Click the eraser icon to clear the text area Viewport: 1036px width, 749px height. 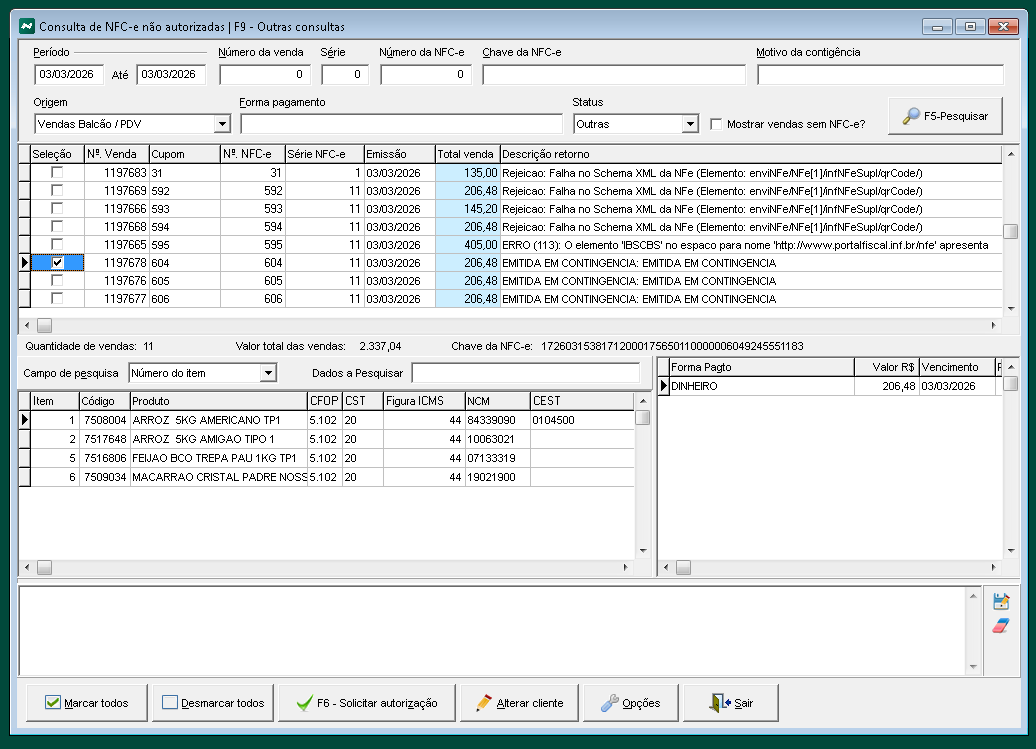[x=1001, y=625]
